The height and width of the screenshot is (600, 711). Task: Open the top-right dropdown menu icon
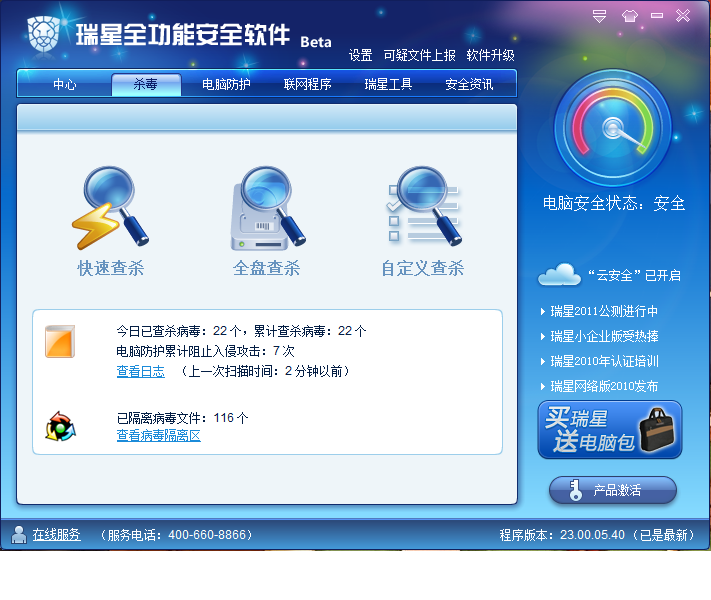pos(599,16)
